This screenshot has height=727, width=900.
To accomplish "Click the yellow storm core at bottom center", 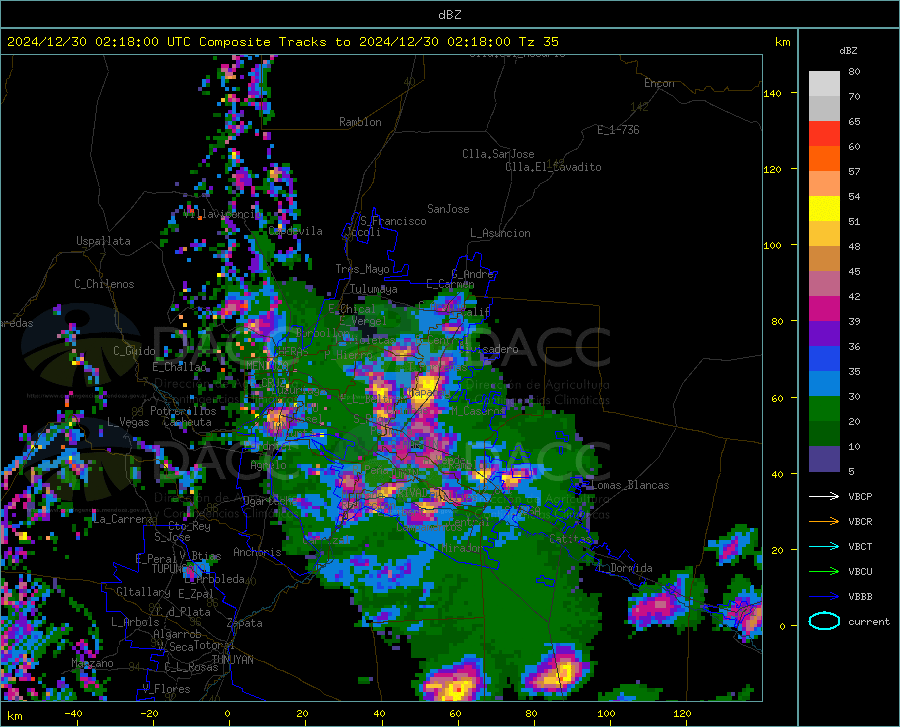I will pos(455,686).
